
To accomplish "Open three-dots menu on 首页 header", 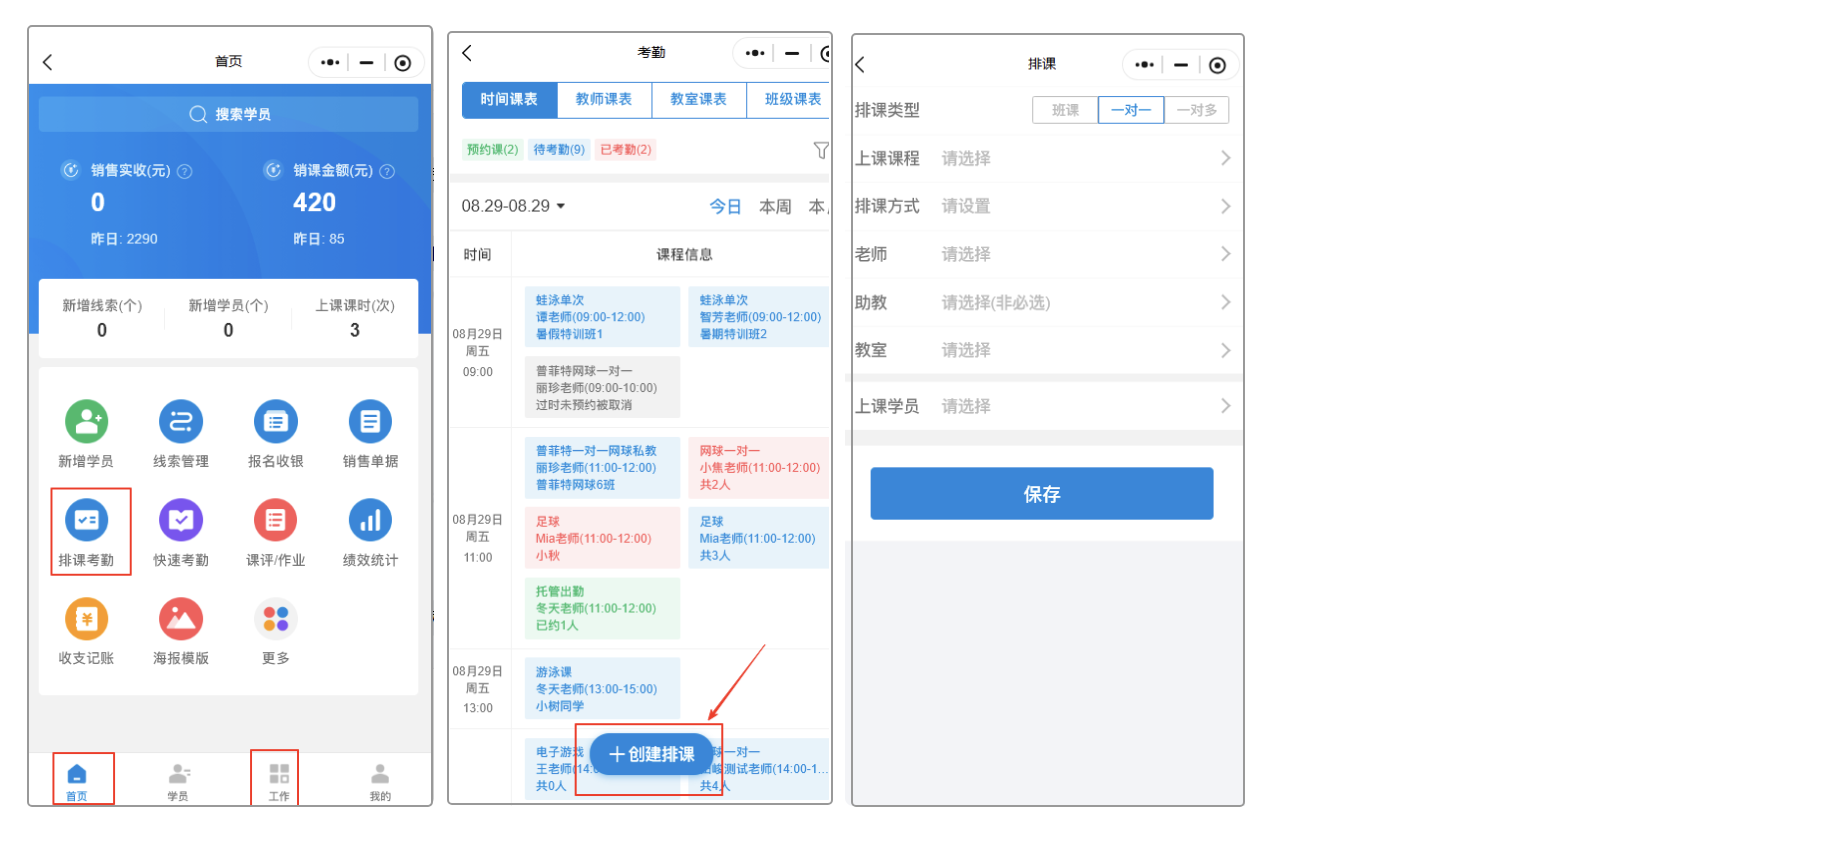I will (330, 62).
